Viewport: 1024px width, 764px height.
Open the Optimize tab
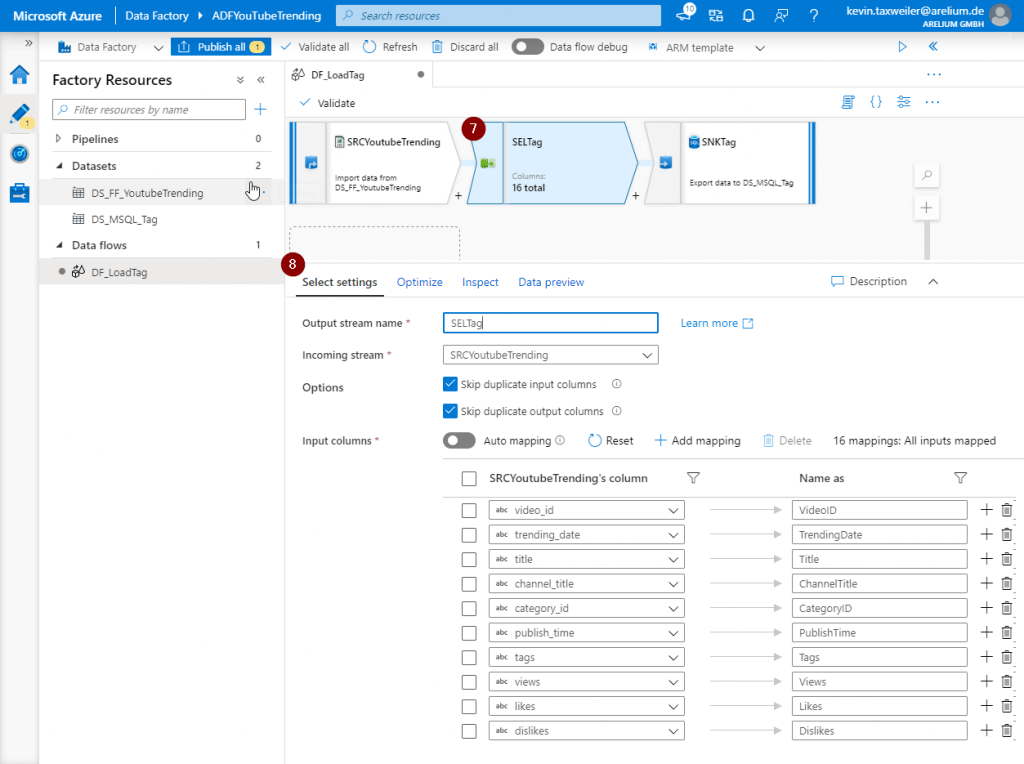[419, 282]
